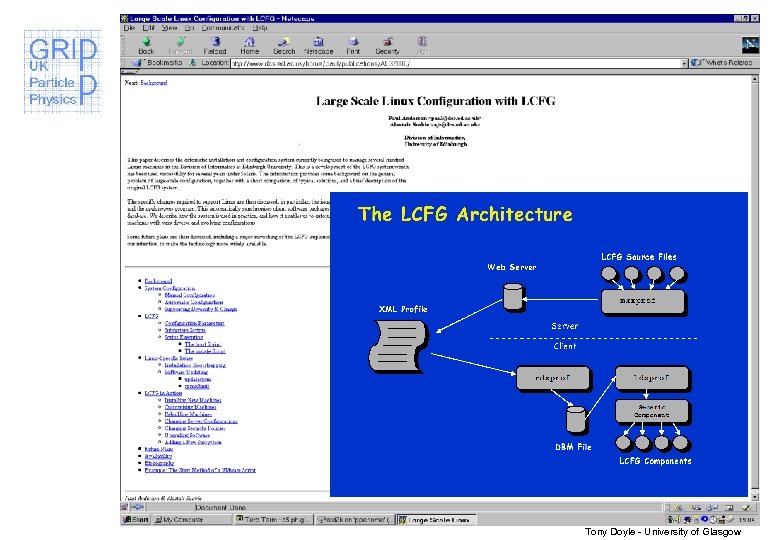Open the Configuration Parameters link

[x=195, y=323]
